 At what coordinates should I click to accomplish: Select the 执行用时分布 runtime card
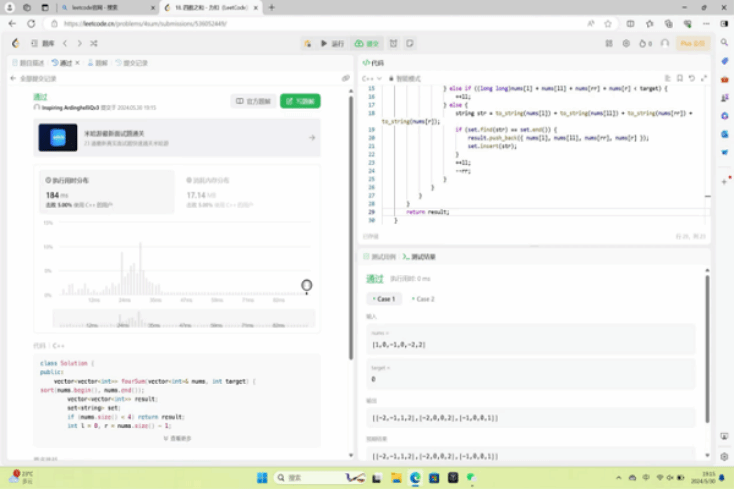(105, 190)
